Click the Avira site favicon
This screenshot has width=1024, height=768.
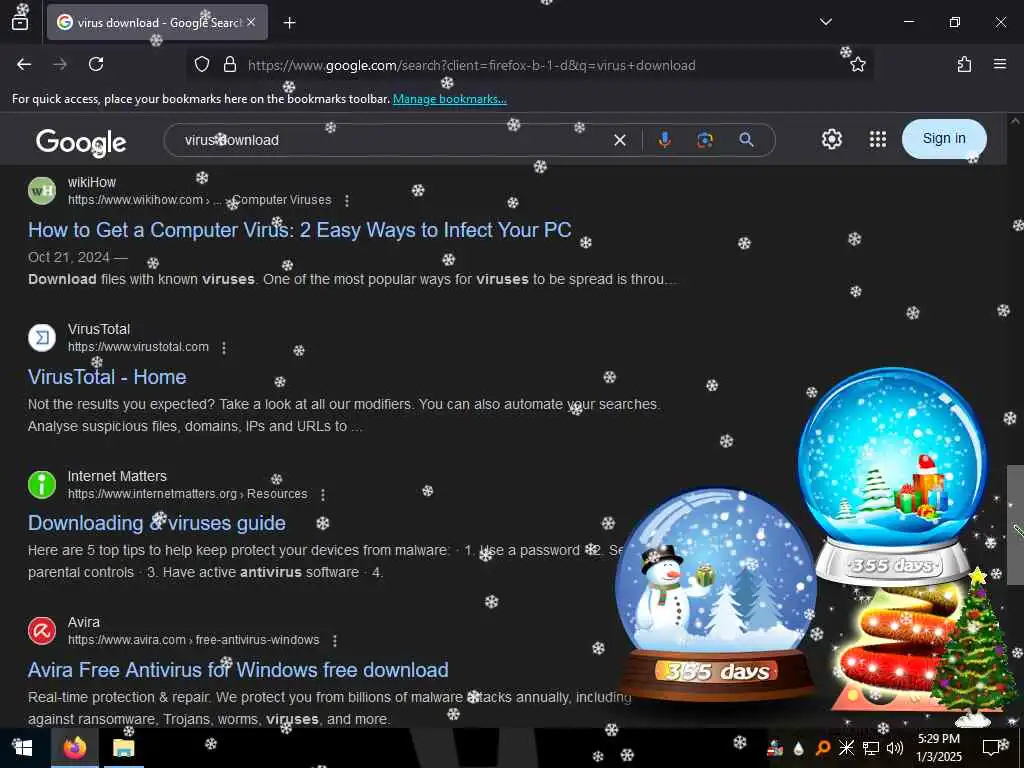tap(42, 631)
